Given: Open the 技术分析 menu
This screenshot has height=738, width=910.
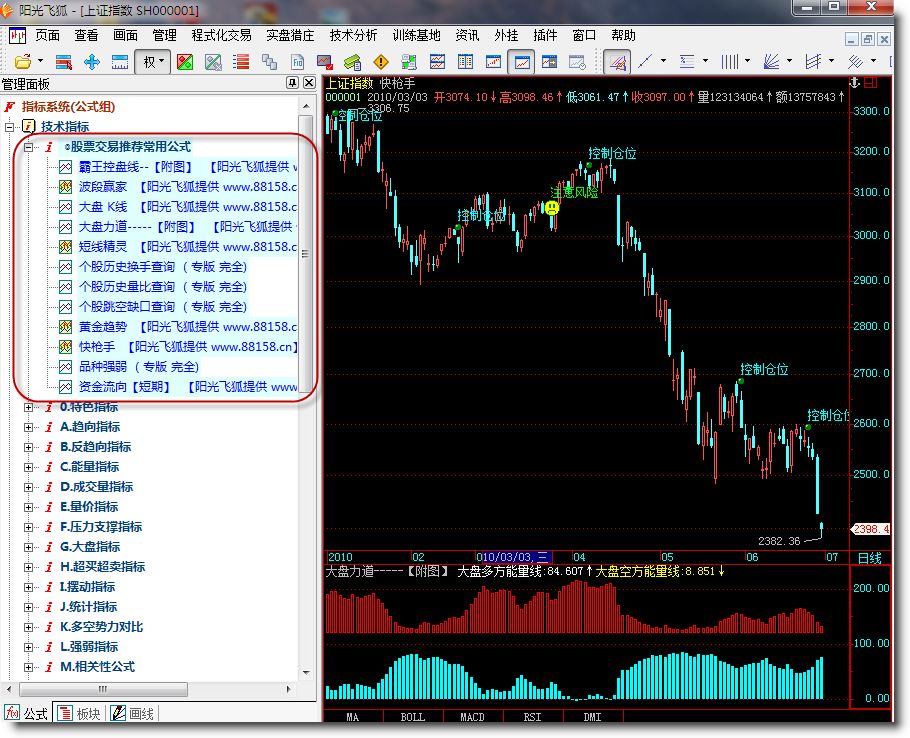Looking at the screenshot, I should click(x=353, y=35).
